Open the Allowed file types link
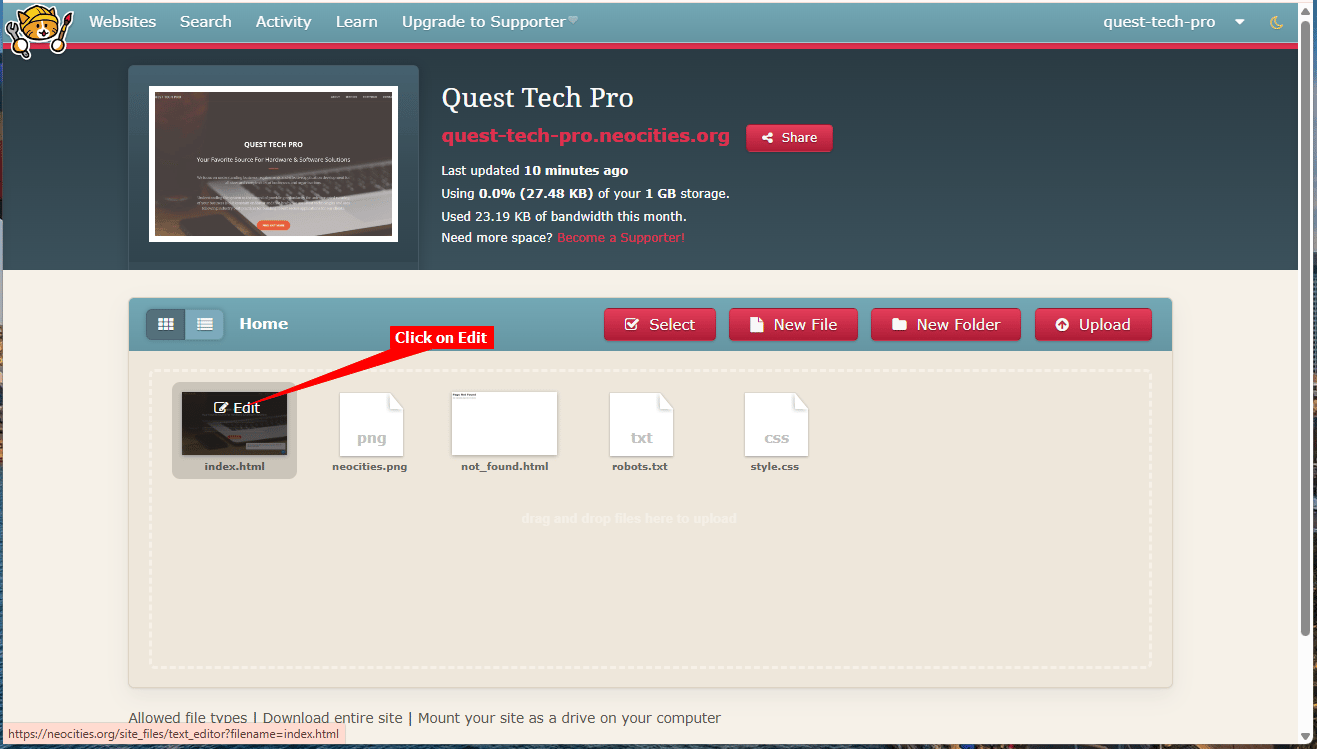This screenshot has height=749, width=1317. pyautogui.click(x=188, y=718)
